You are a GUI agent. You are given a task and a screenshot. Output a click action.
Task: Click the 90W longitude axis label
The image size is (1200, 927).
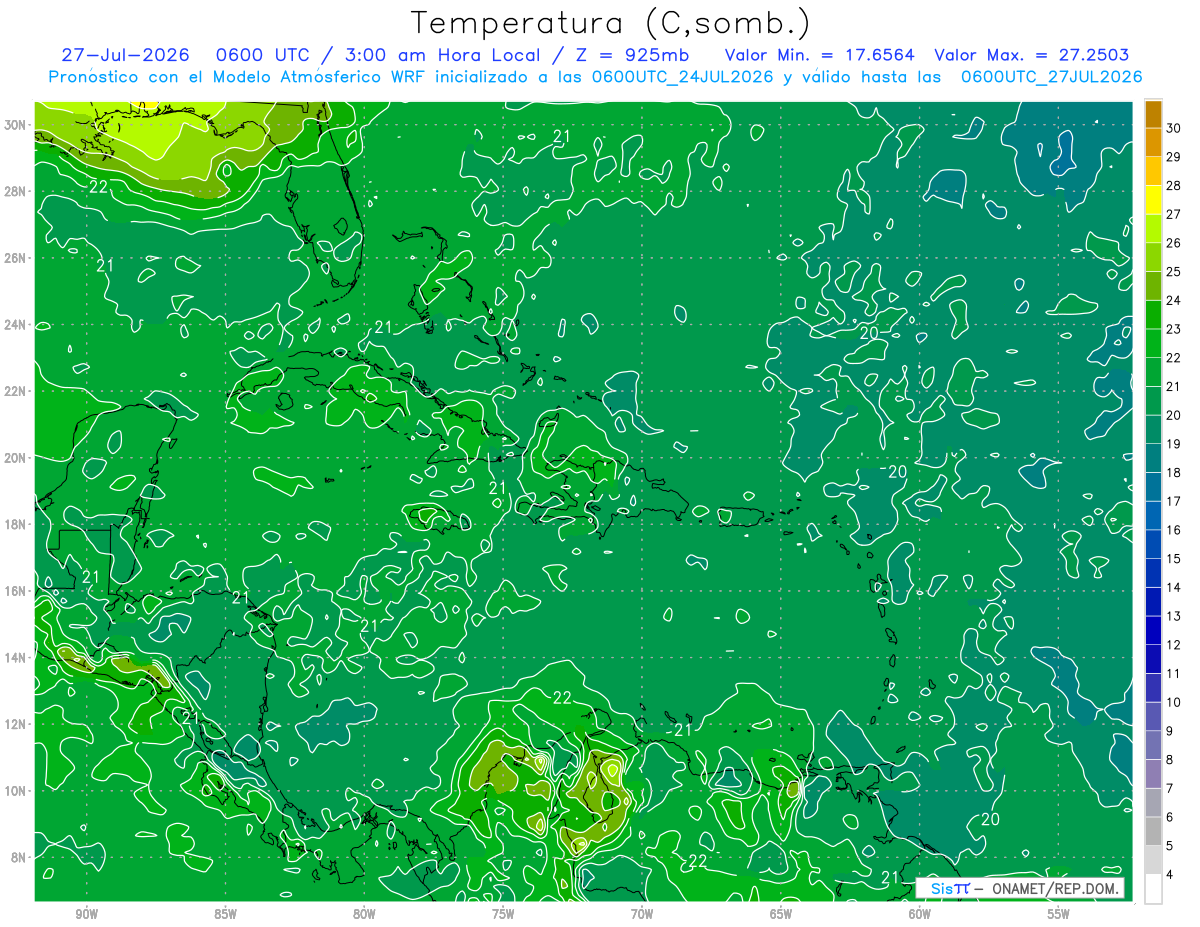pyautogui.click(x=86, y=914)
